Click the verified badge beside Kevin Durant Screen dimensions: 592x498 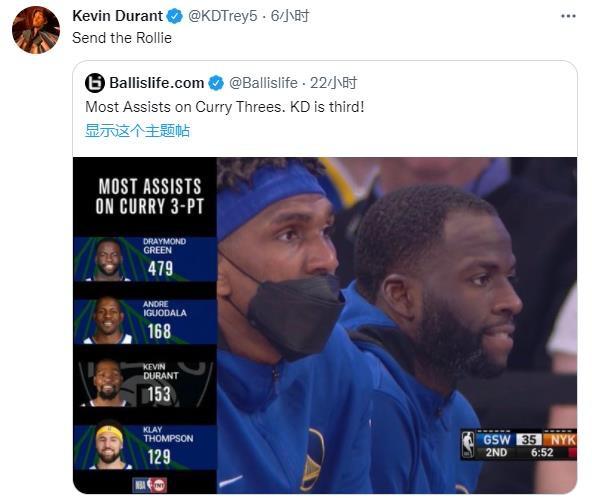[x=174, y=16]
